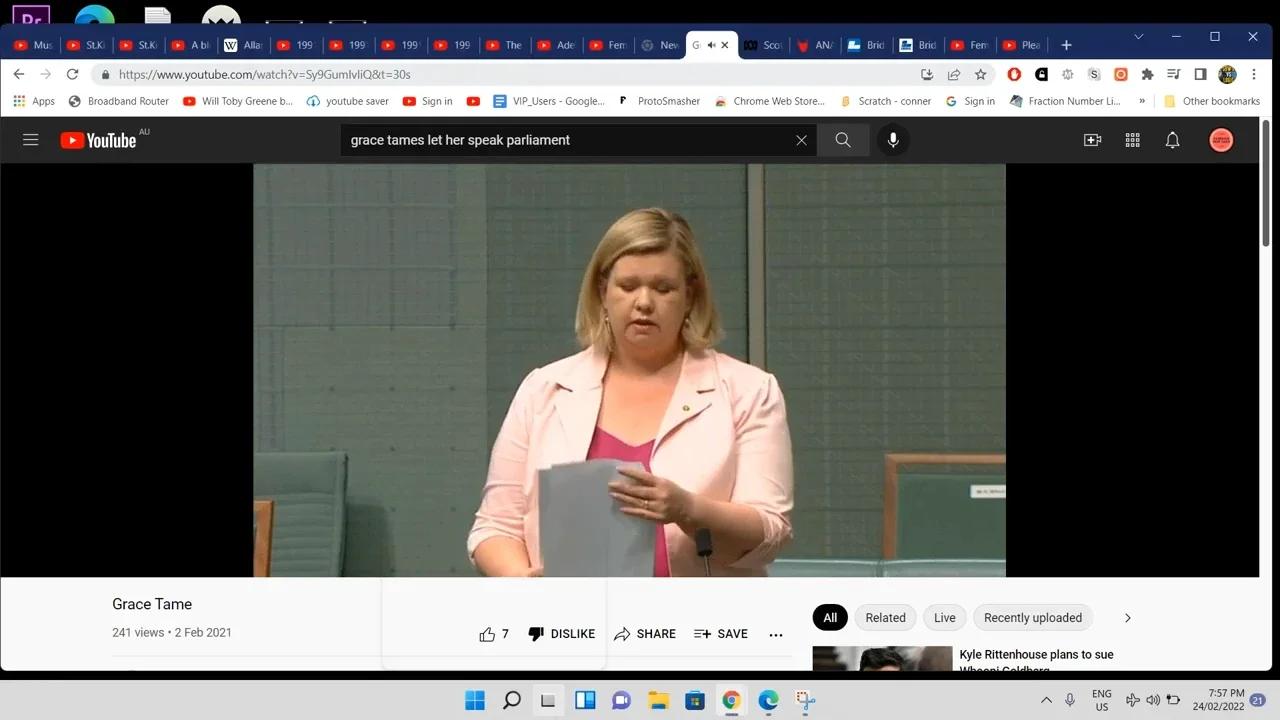This screenshot has width=1280, height=720.
Task: Activate voice search microphone
Action: coord(892,140)
